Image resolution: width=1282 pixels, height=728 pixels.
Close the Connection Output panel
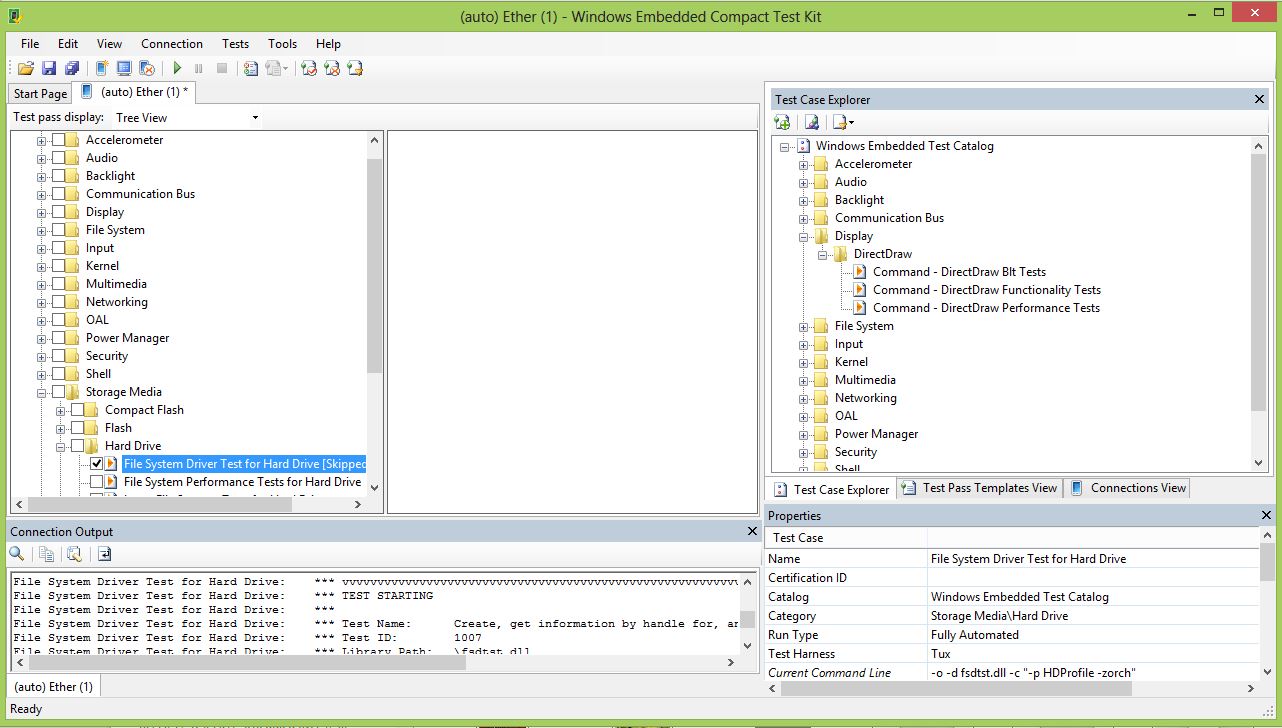[753, 531]
